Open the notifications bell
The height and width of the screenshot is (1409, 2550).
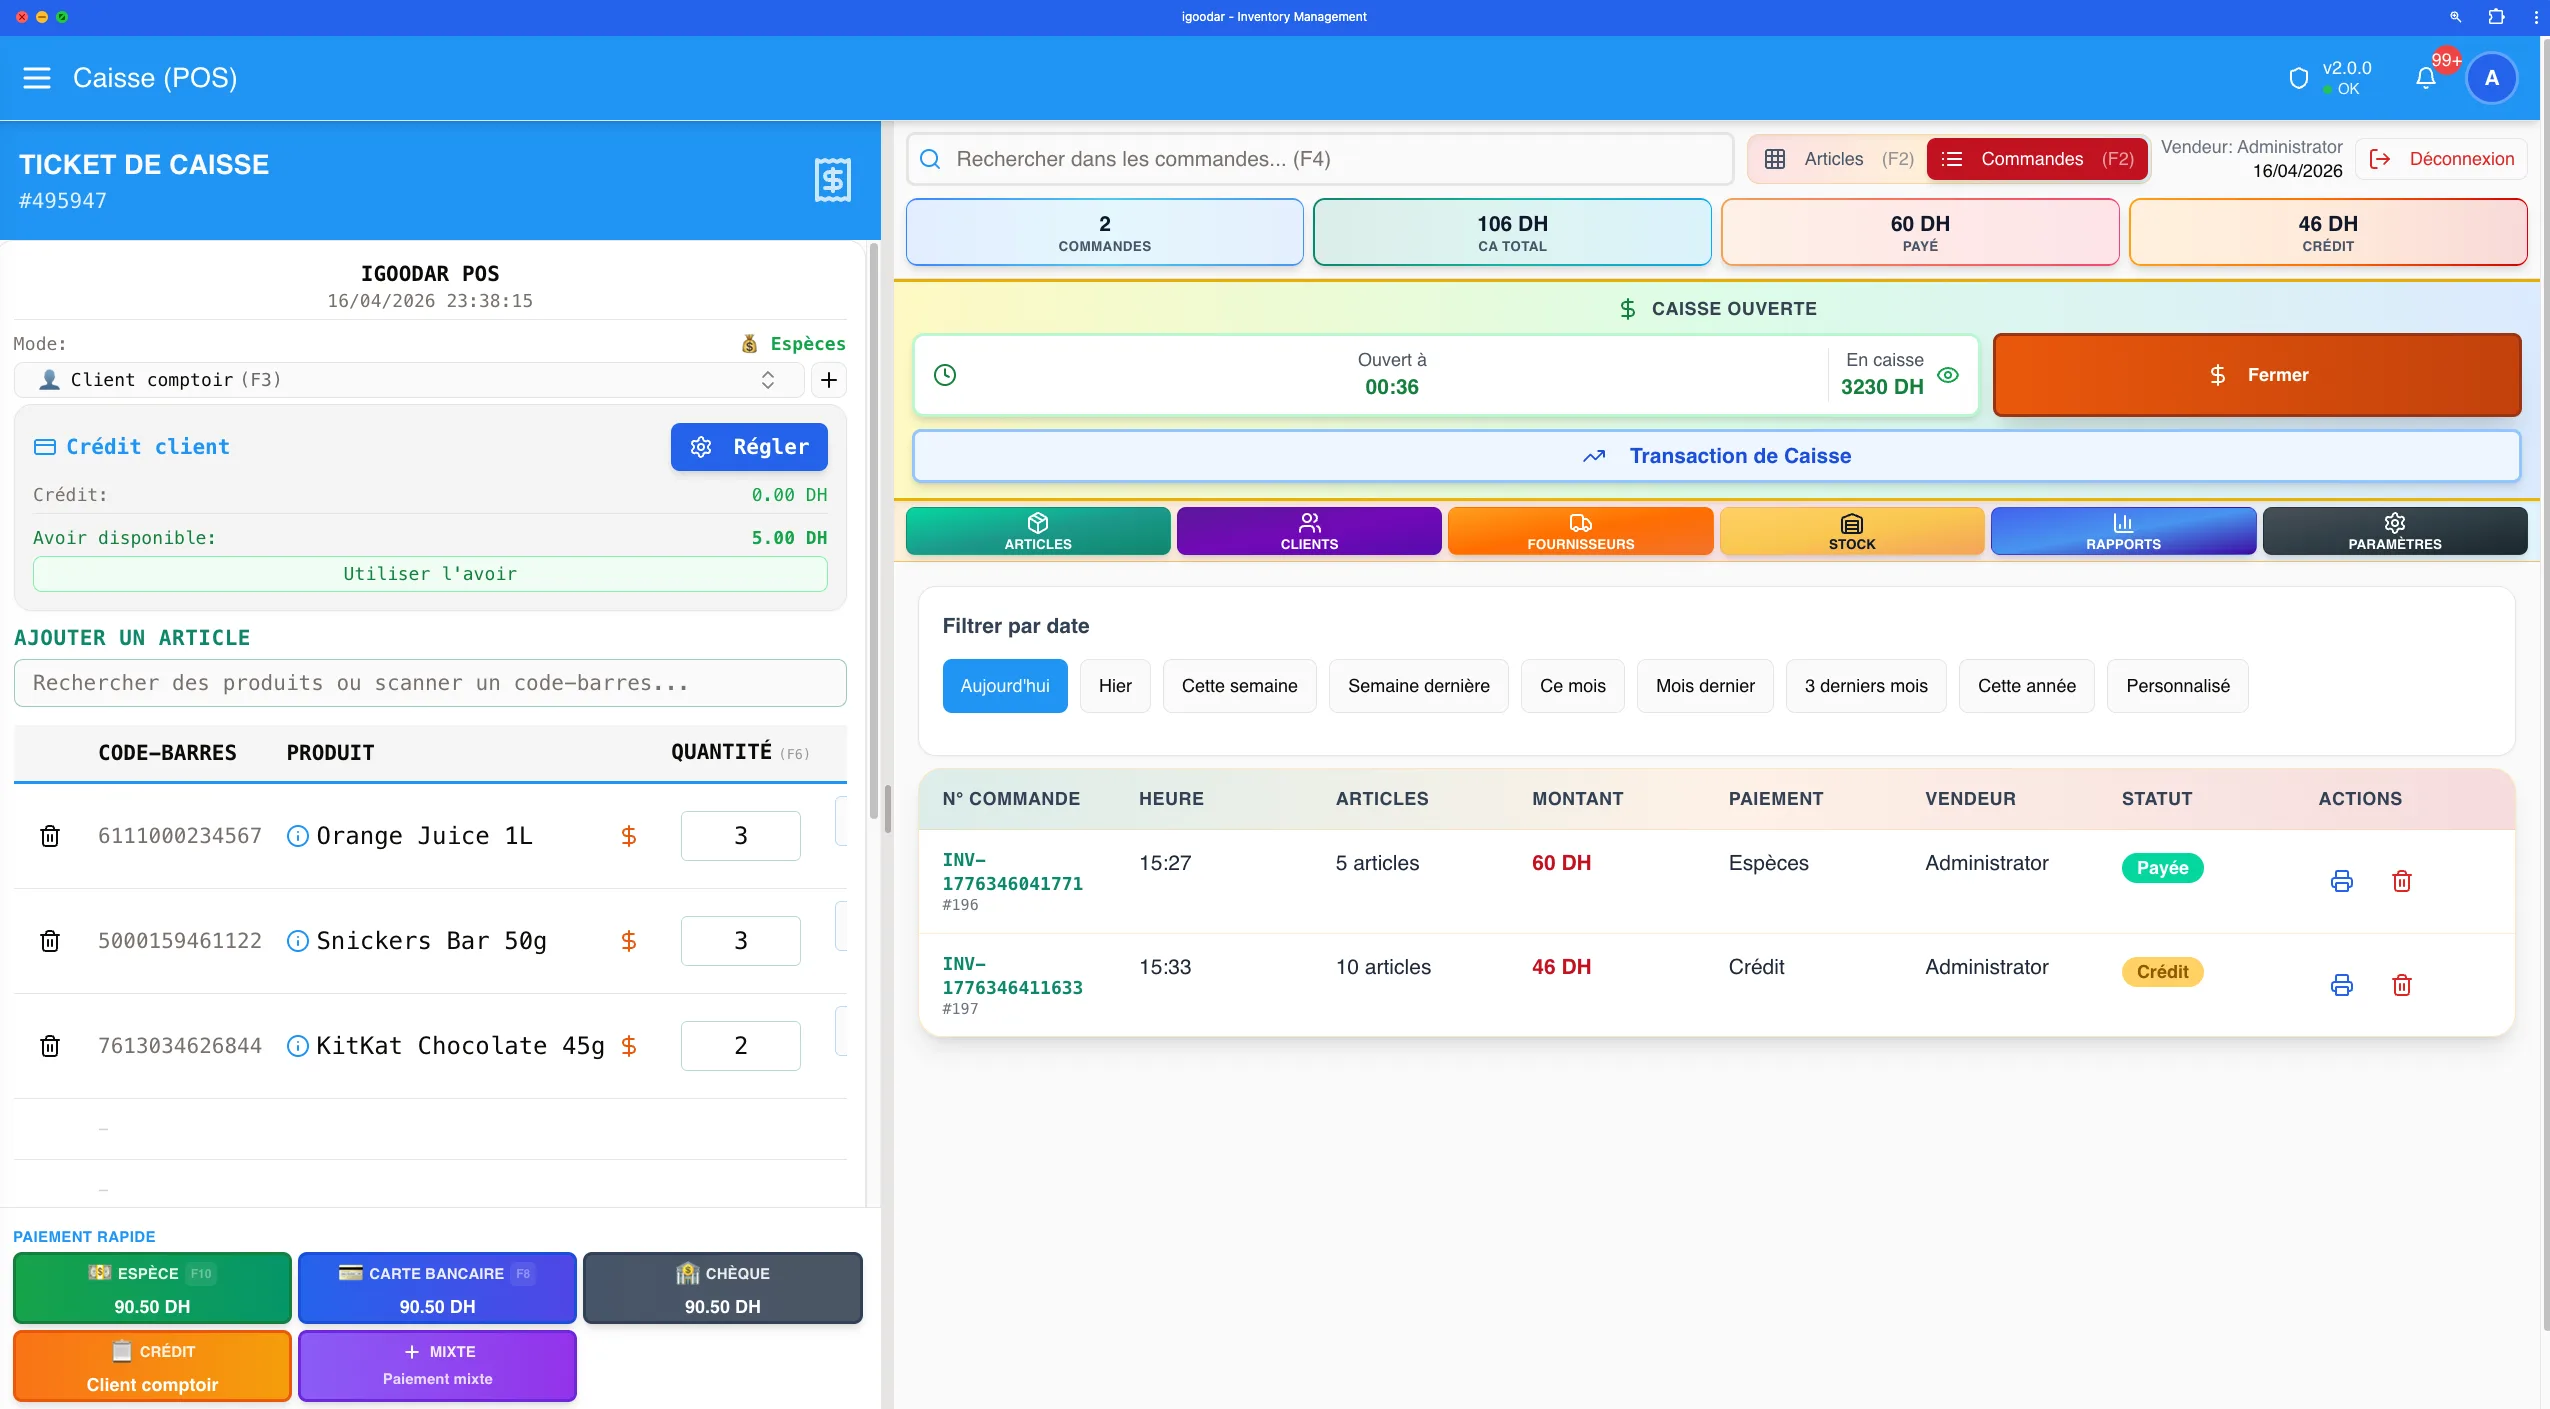[x=2424, y=77]
